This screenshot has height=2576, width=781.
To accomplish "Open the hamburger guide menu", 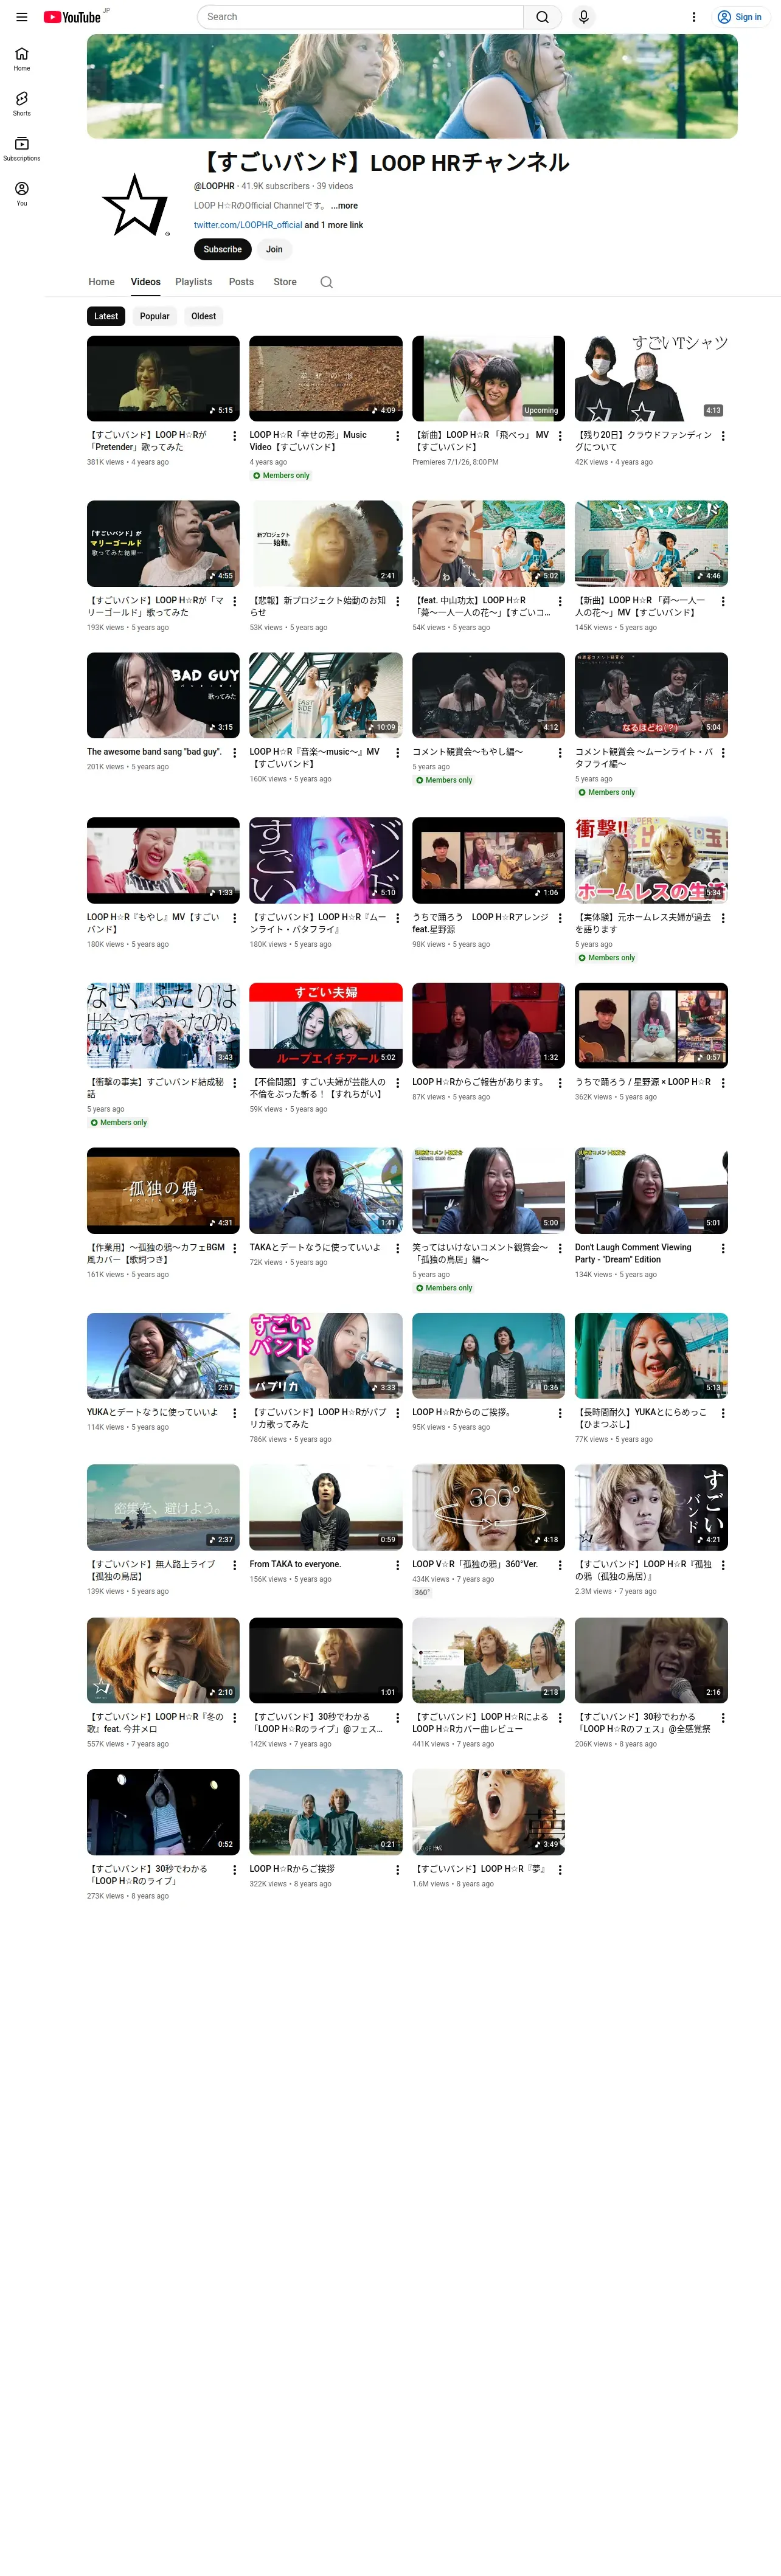I will pyautogui.click(x=22, y=17).
